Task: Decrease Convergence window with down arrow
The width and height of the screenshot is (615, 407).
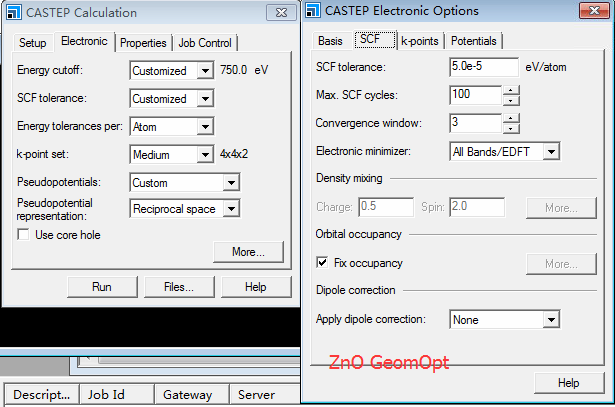Action: (511, 128)
